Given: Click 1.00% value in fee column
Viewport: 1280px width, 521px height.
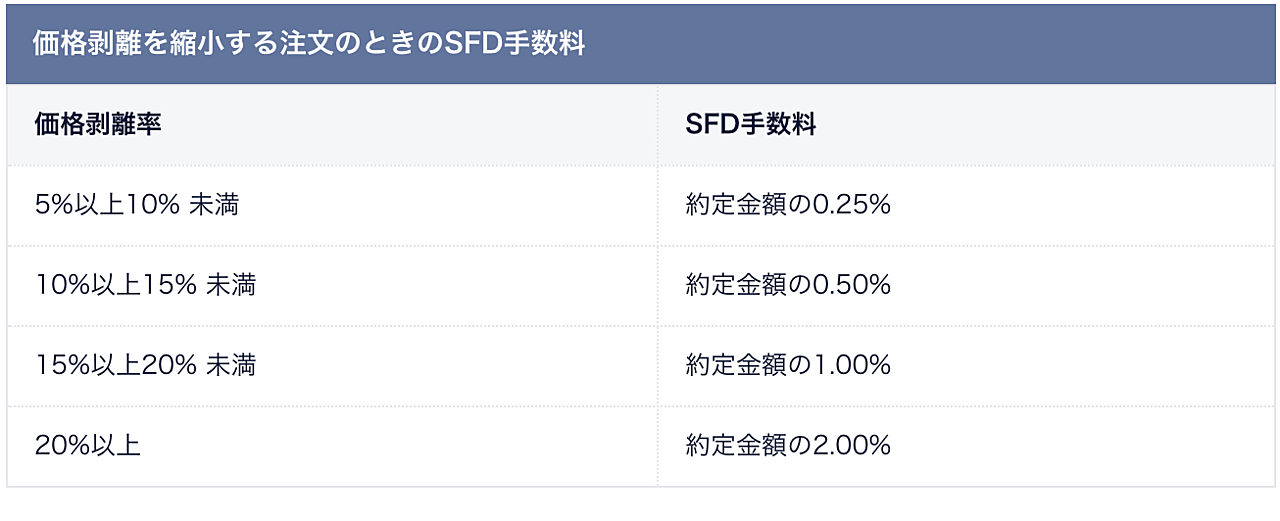Looking at the screenshot, I should (x=850, y=366).
